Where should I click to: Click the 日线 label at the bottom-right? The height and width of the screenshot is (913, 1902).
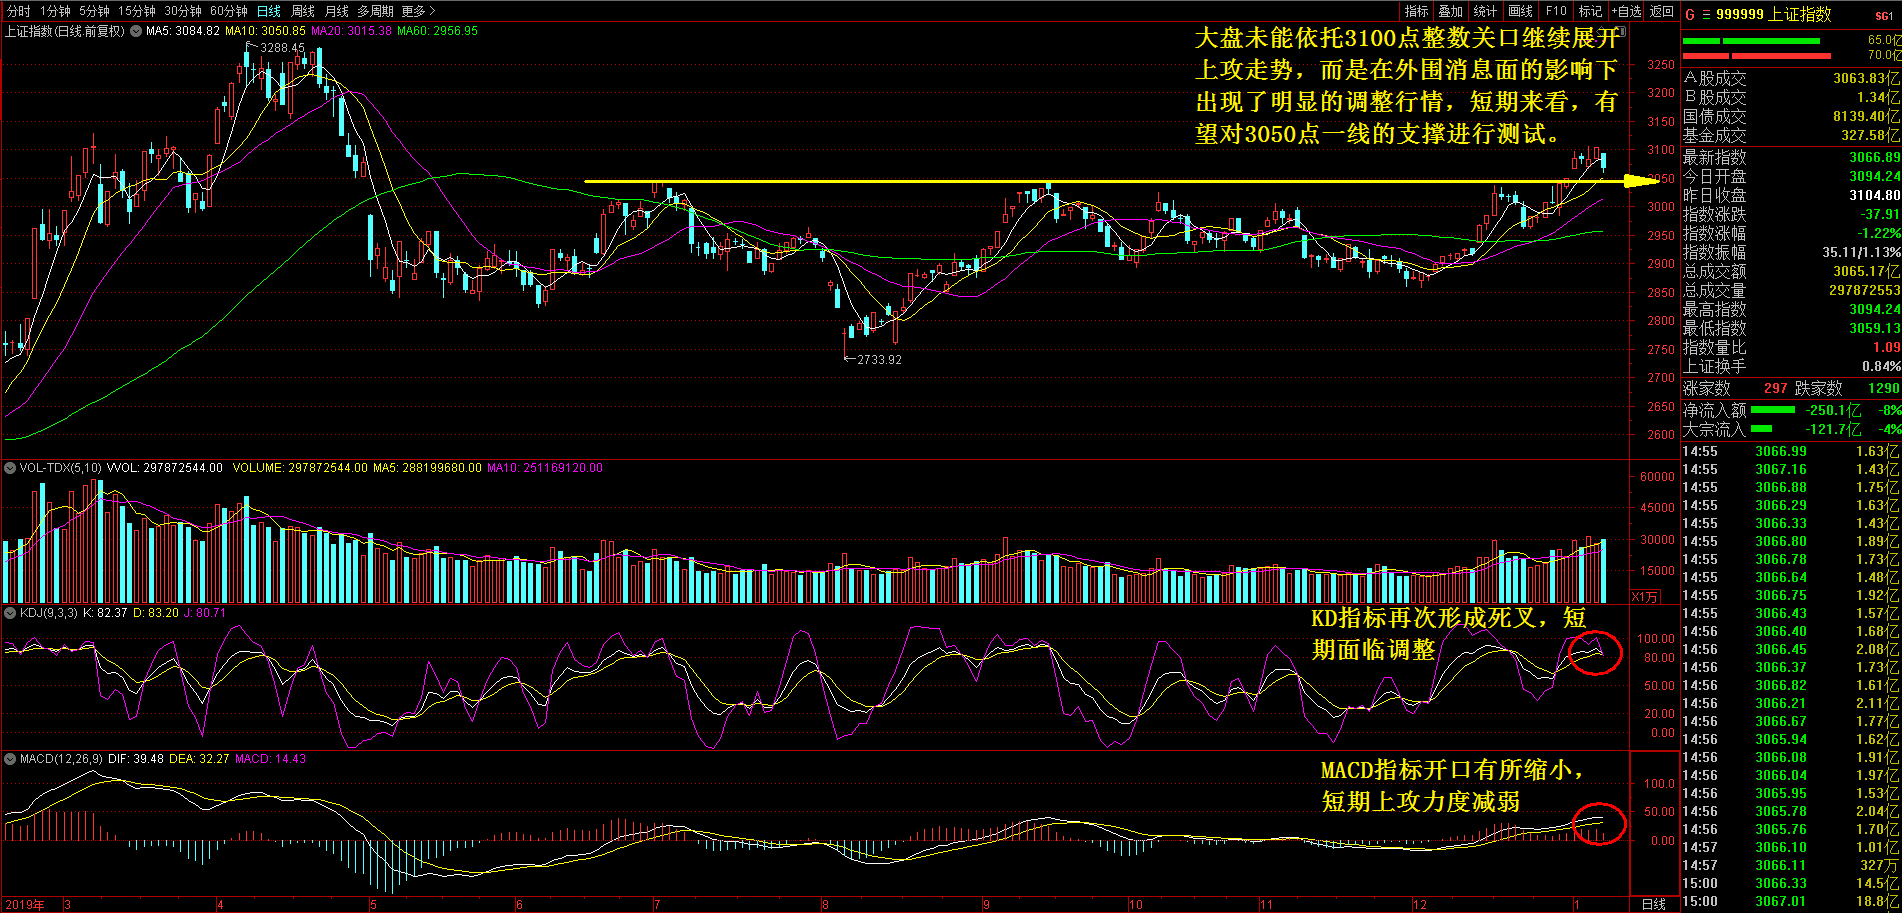tap(1654, 904)
